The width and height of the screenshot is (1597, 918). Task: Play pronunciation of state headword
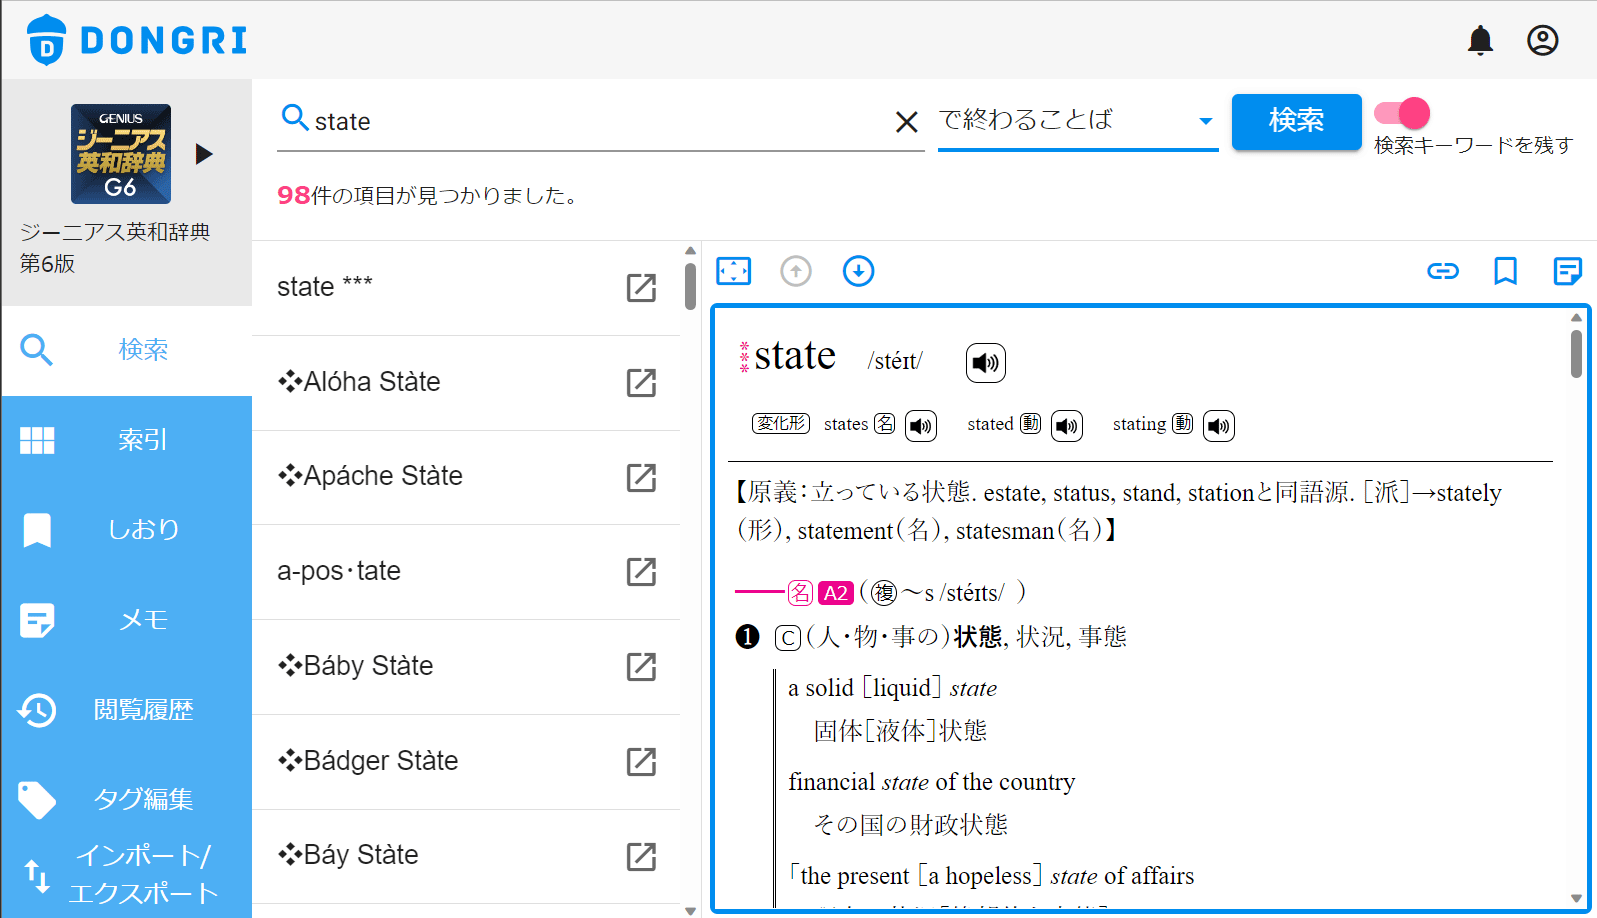click(x=985, y=363)
